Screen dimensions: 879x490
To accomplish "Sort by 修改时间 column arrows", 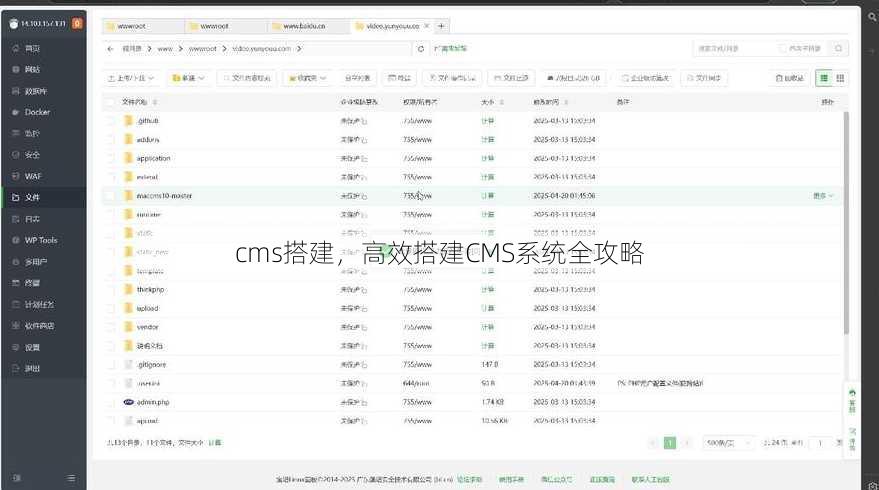I will click(x=566, y=102).
